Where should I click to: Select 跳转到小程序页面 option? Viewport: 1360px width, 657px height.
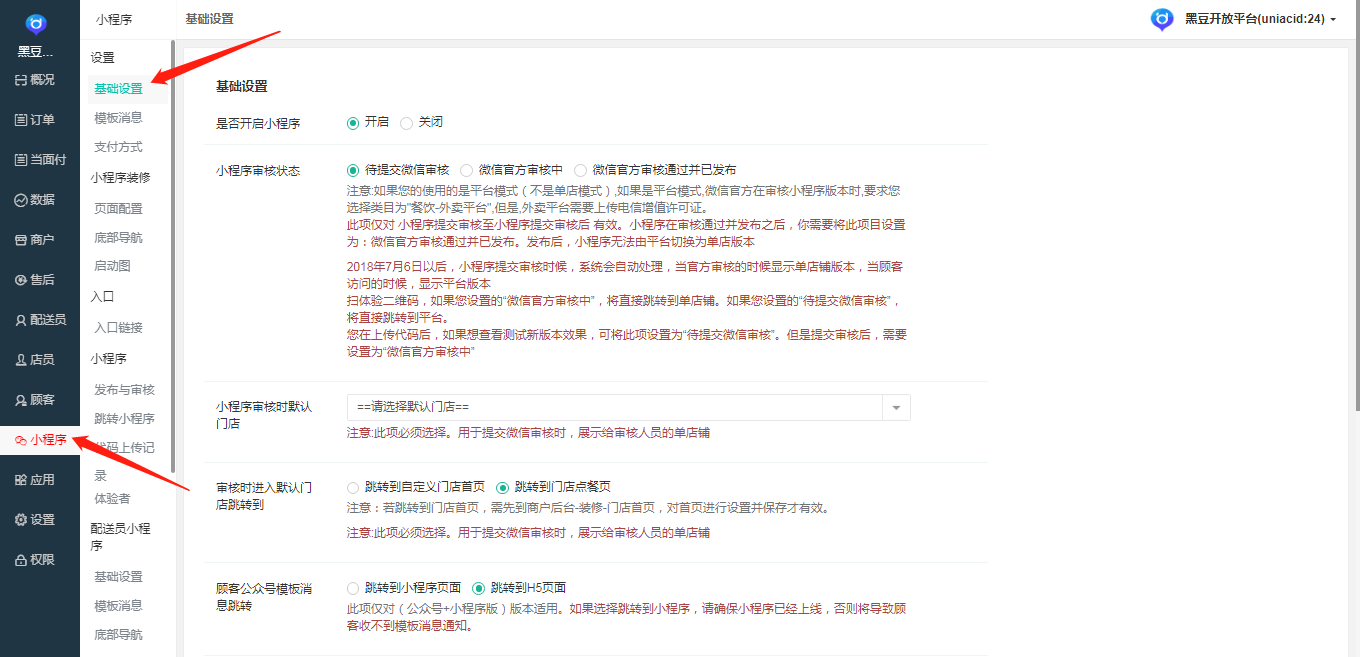pyautogui.click(x=353, y=588)
